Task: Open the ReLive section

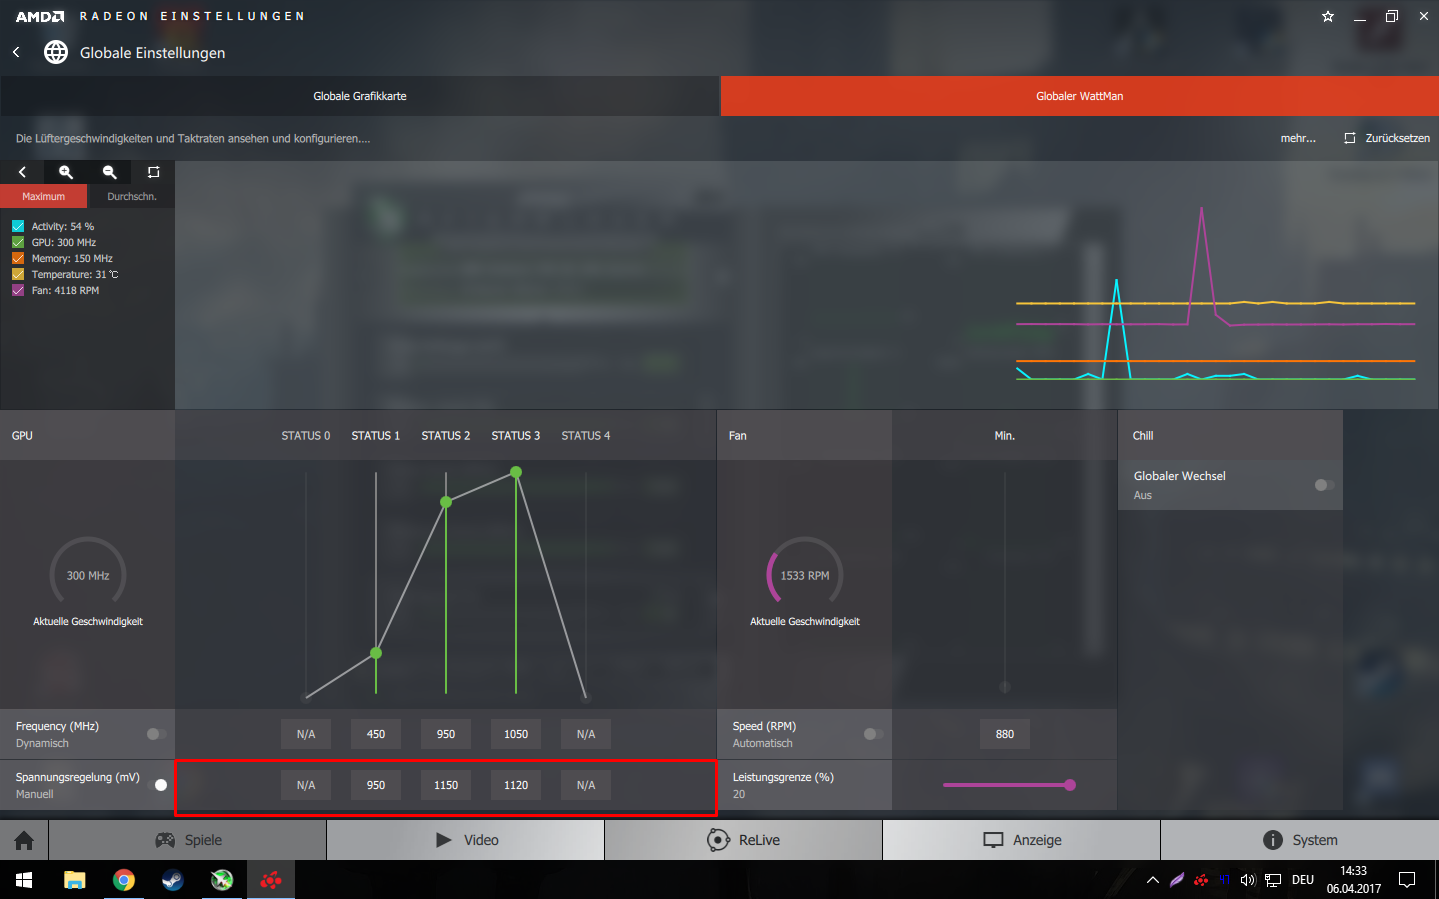Action: pos(744,840)
